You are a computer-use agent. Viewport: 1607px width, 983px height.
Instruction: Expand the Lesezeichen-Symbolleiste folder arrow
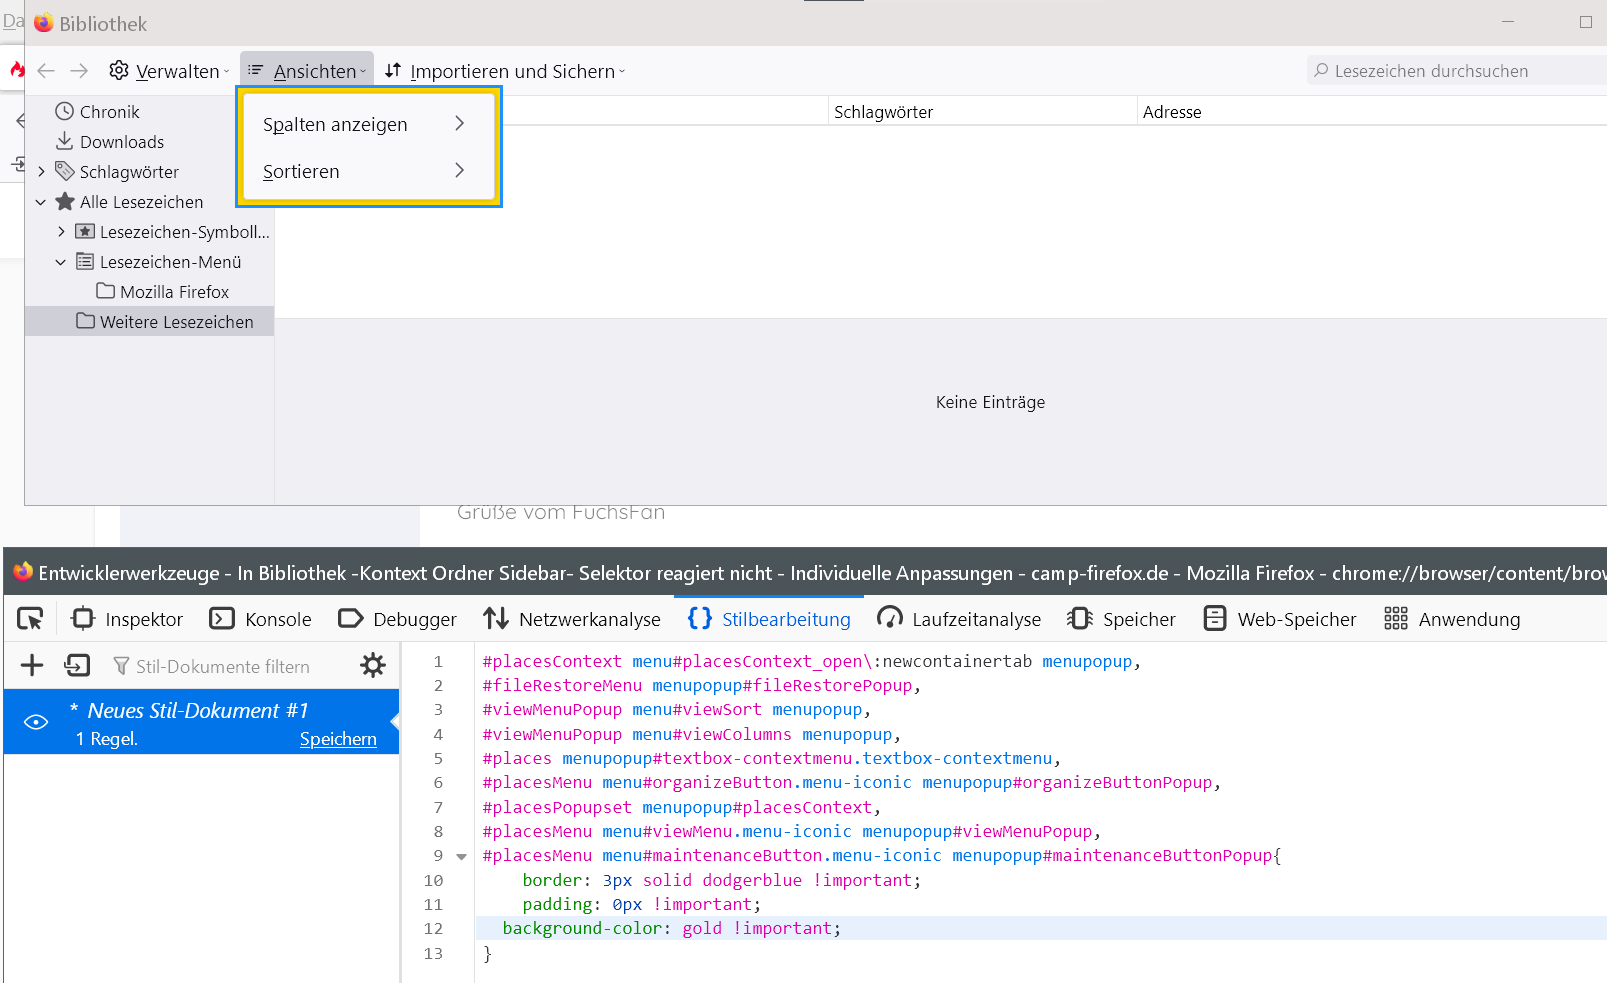(x=61, y=232)
